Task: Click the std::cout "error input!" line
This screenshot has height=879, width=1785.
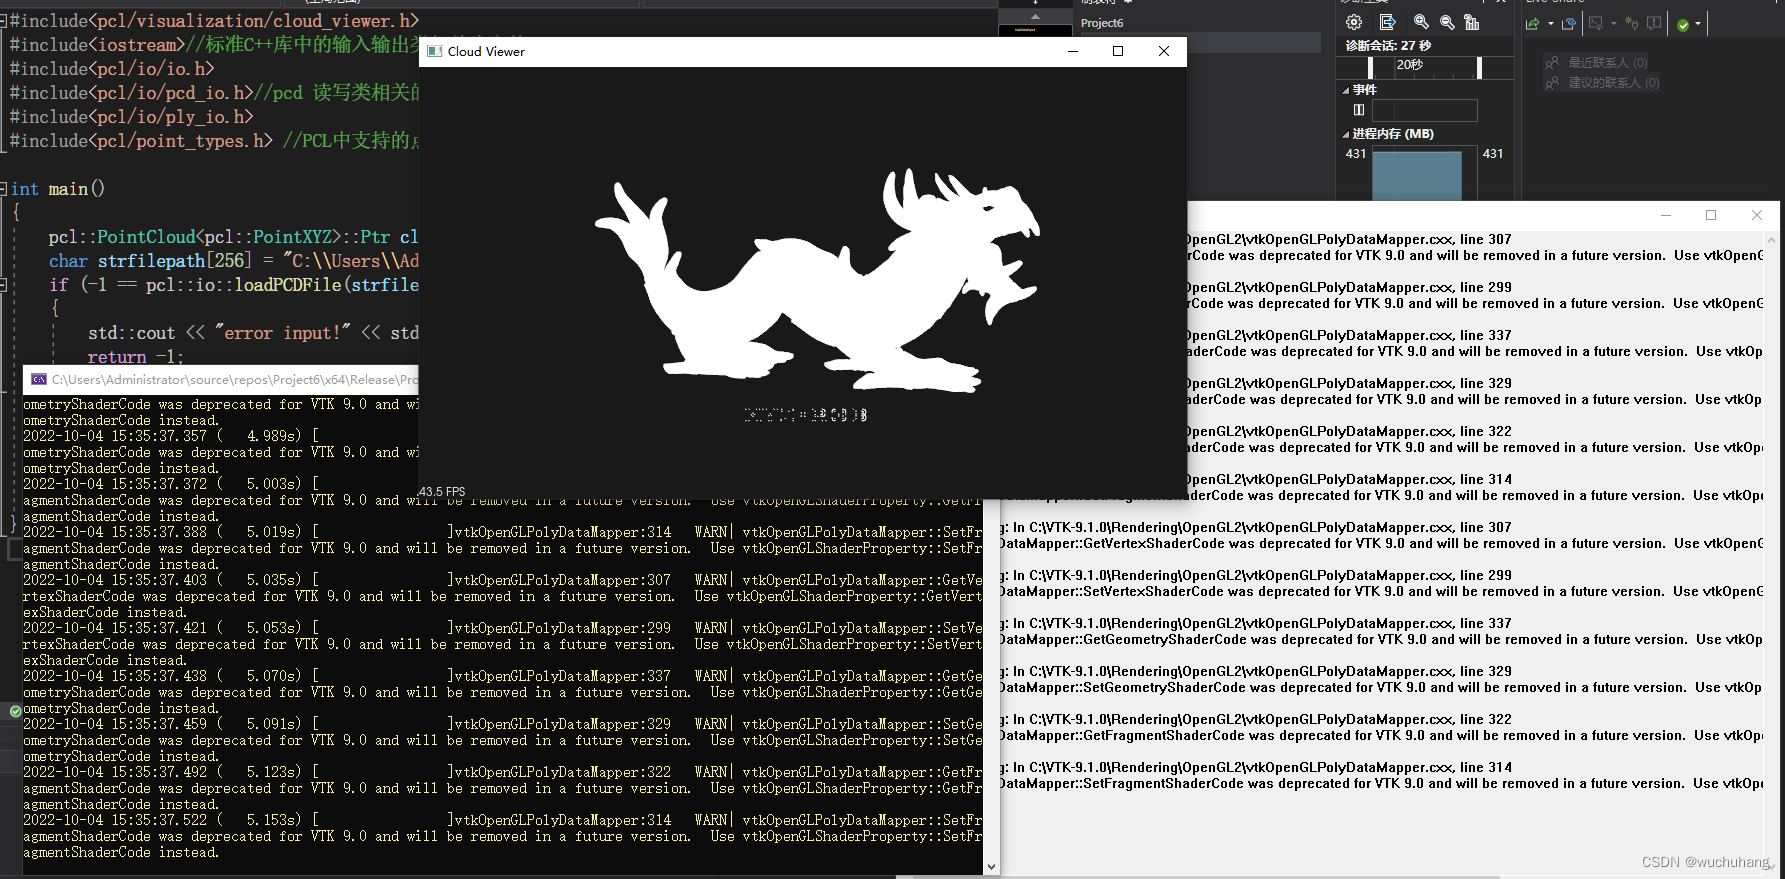Action: coord(253,332)
